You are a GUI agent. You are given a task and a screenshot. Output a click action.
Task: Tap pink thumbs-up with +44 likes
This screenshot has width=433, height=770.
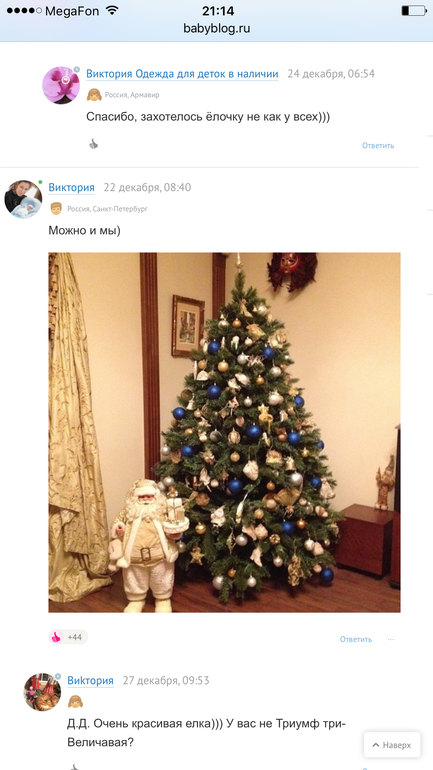(56, 637)
